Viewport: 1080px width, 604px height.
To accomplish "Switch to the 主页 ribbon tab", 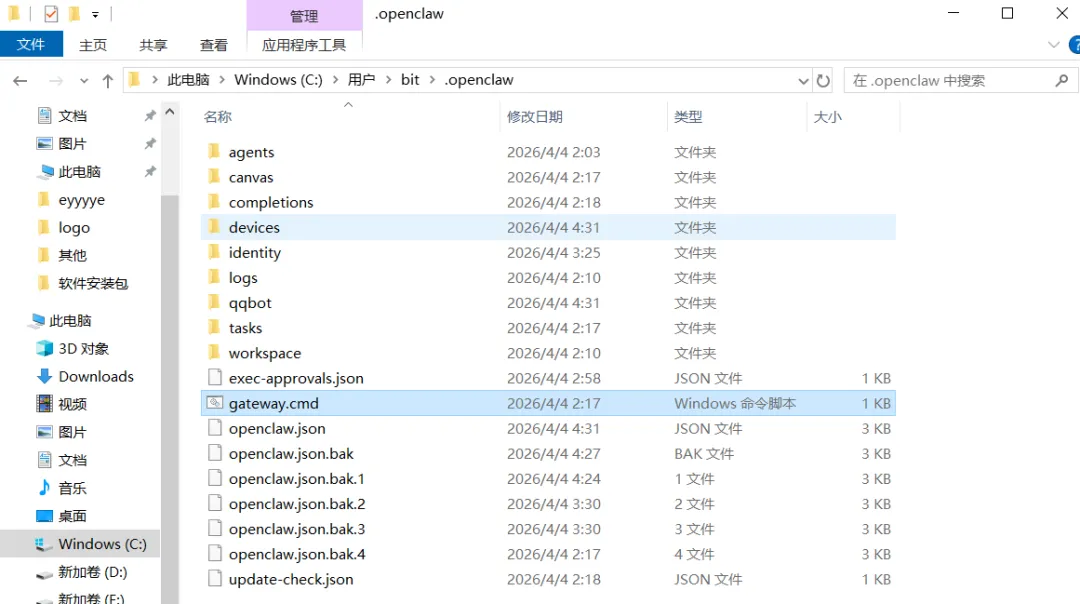I will click(x=93, y=45).
